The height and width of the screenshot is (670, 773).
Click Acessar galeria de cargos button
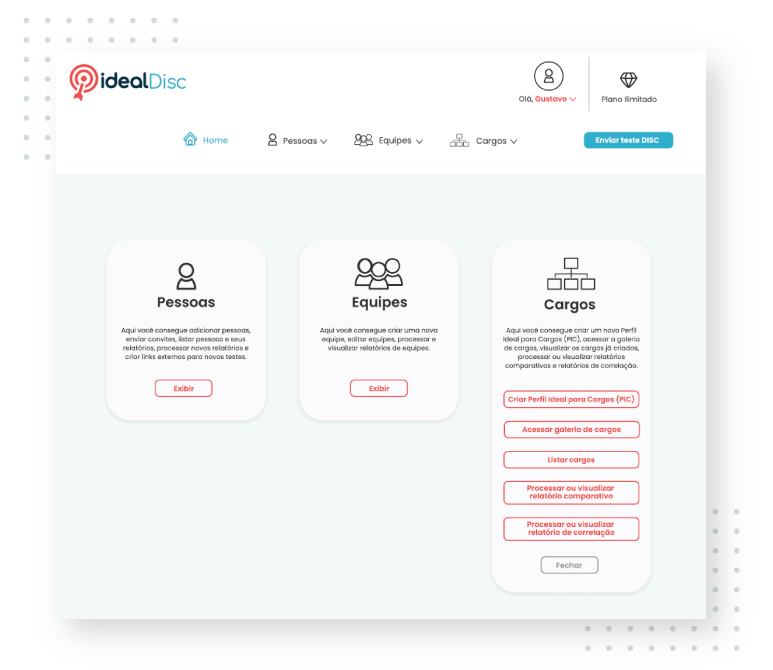[571, 429]
